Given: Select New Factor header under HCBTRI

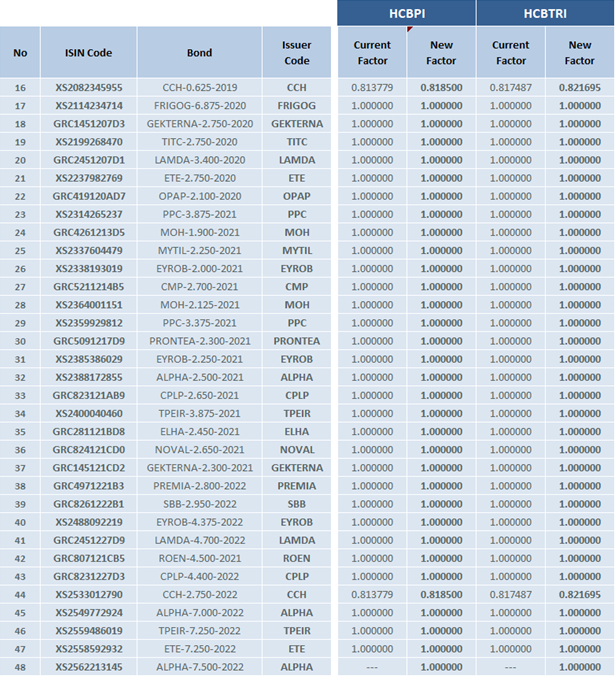Looking at the screenshot, I should 580,53.
